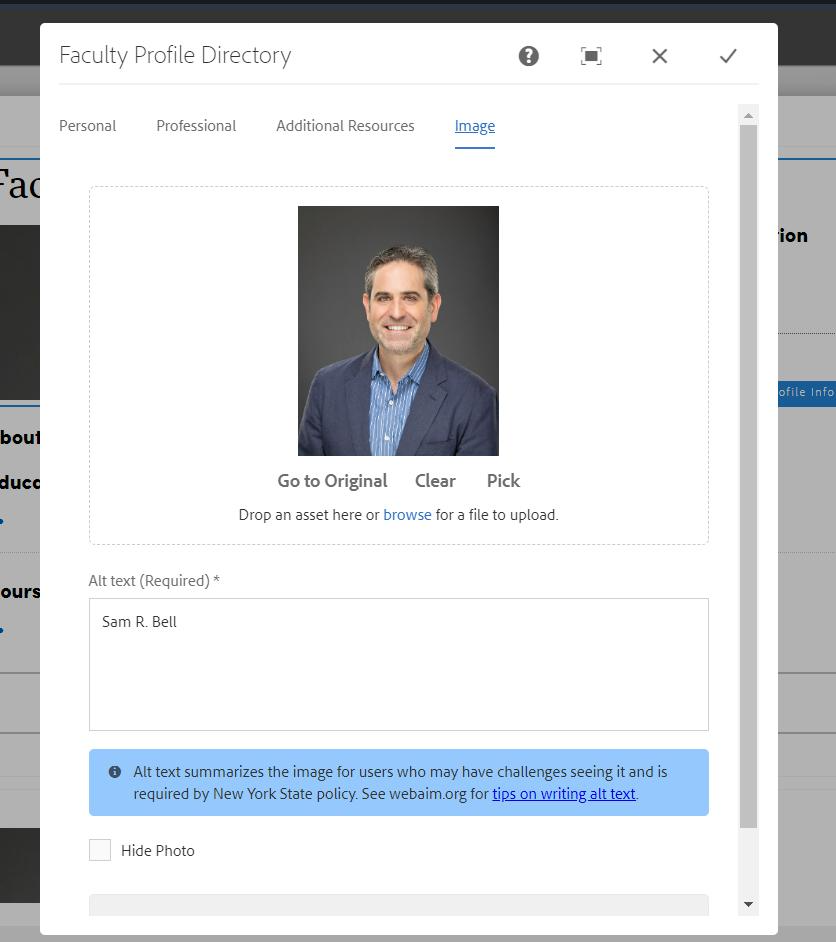Click the browse link to upload
The height and width of the screenshot is (942, 836).
tap(407, 515)
